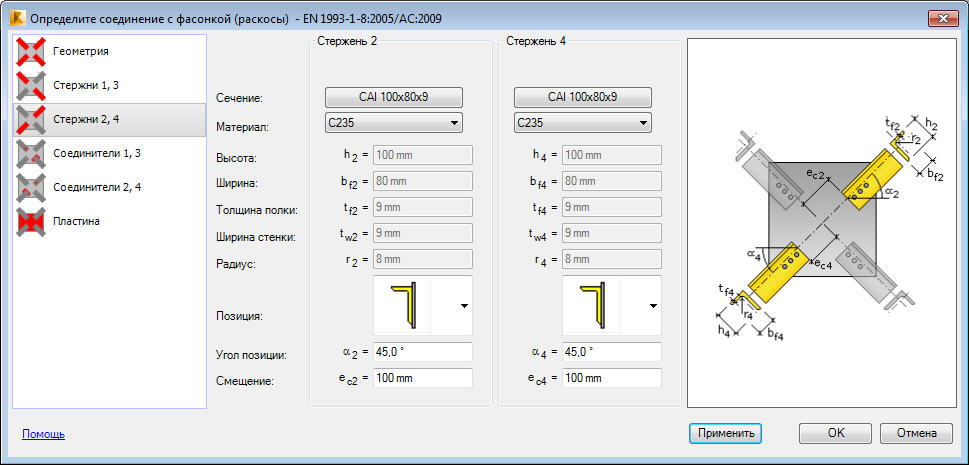Click the ec2 offset field
969x465 pixels.
423,378
